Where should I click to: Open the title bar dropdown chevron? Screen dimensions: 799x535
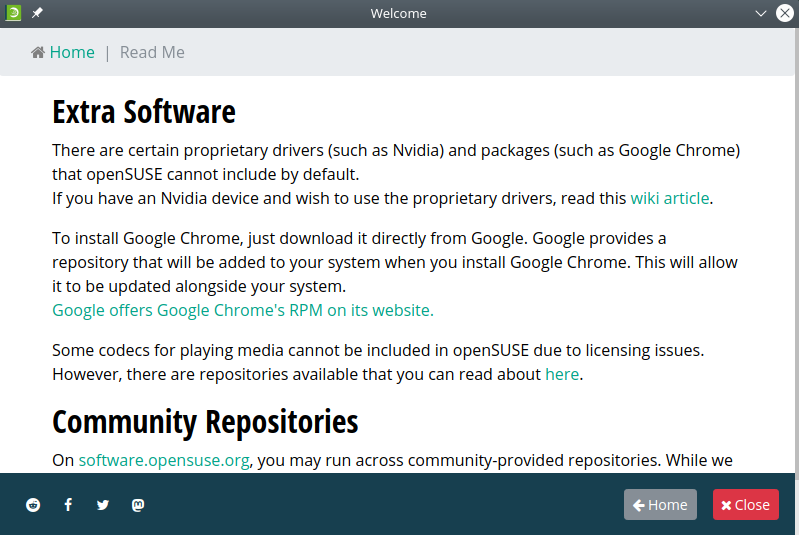761,14
